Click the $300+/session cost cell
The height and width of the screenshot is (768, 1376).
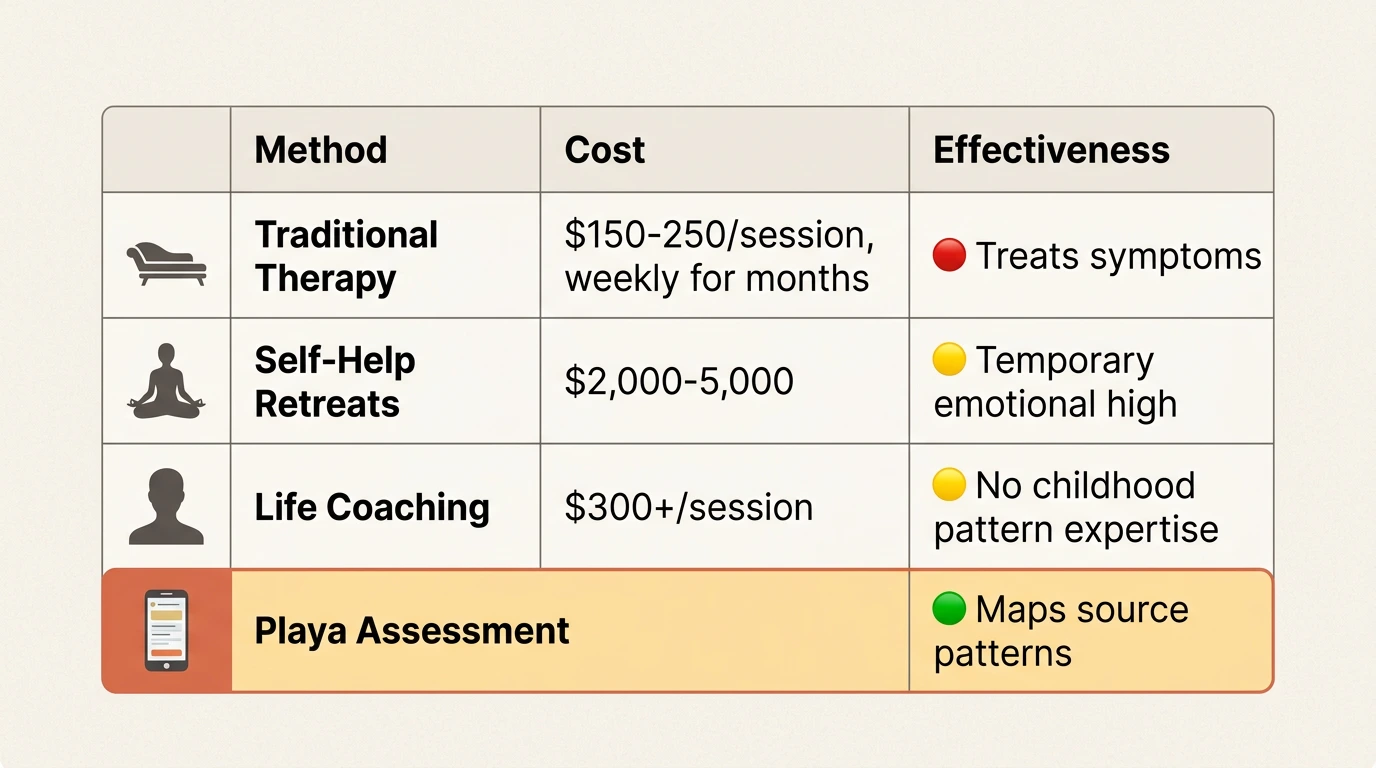click(688, 507)
